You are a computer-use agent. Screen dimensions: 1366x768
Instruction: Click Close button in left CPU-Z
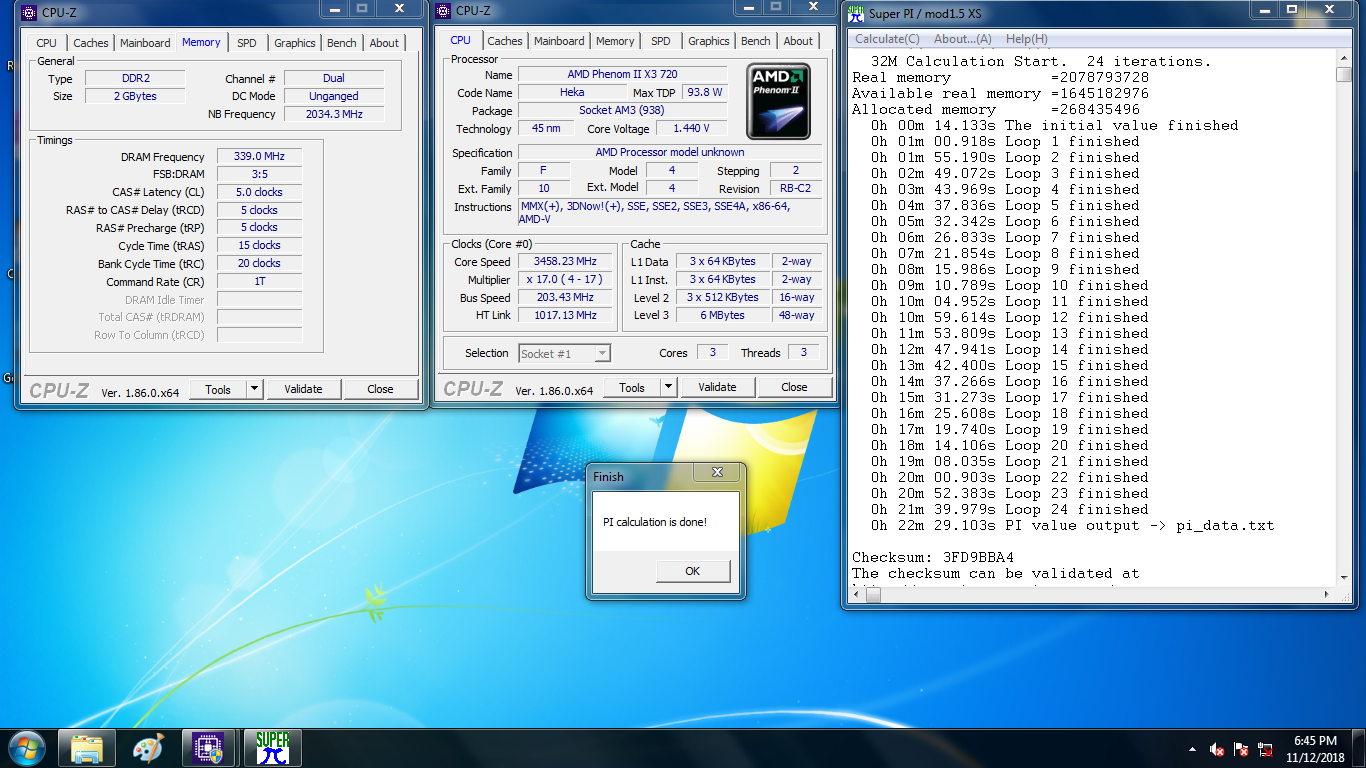click(x=380, y=390)
